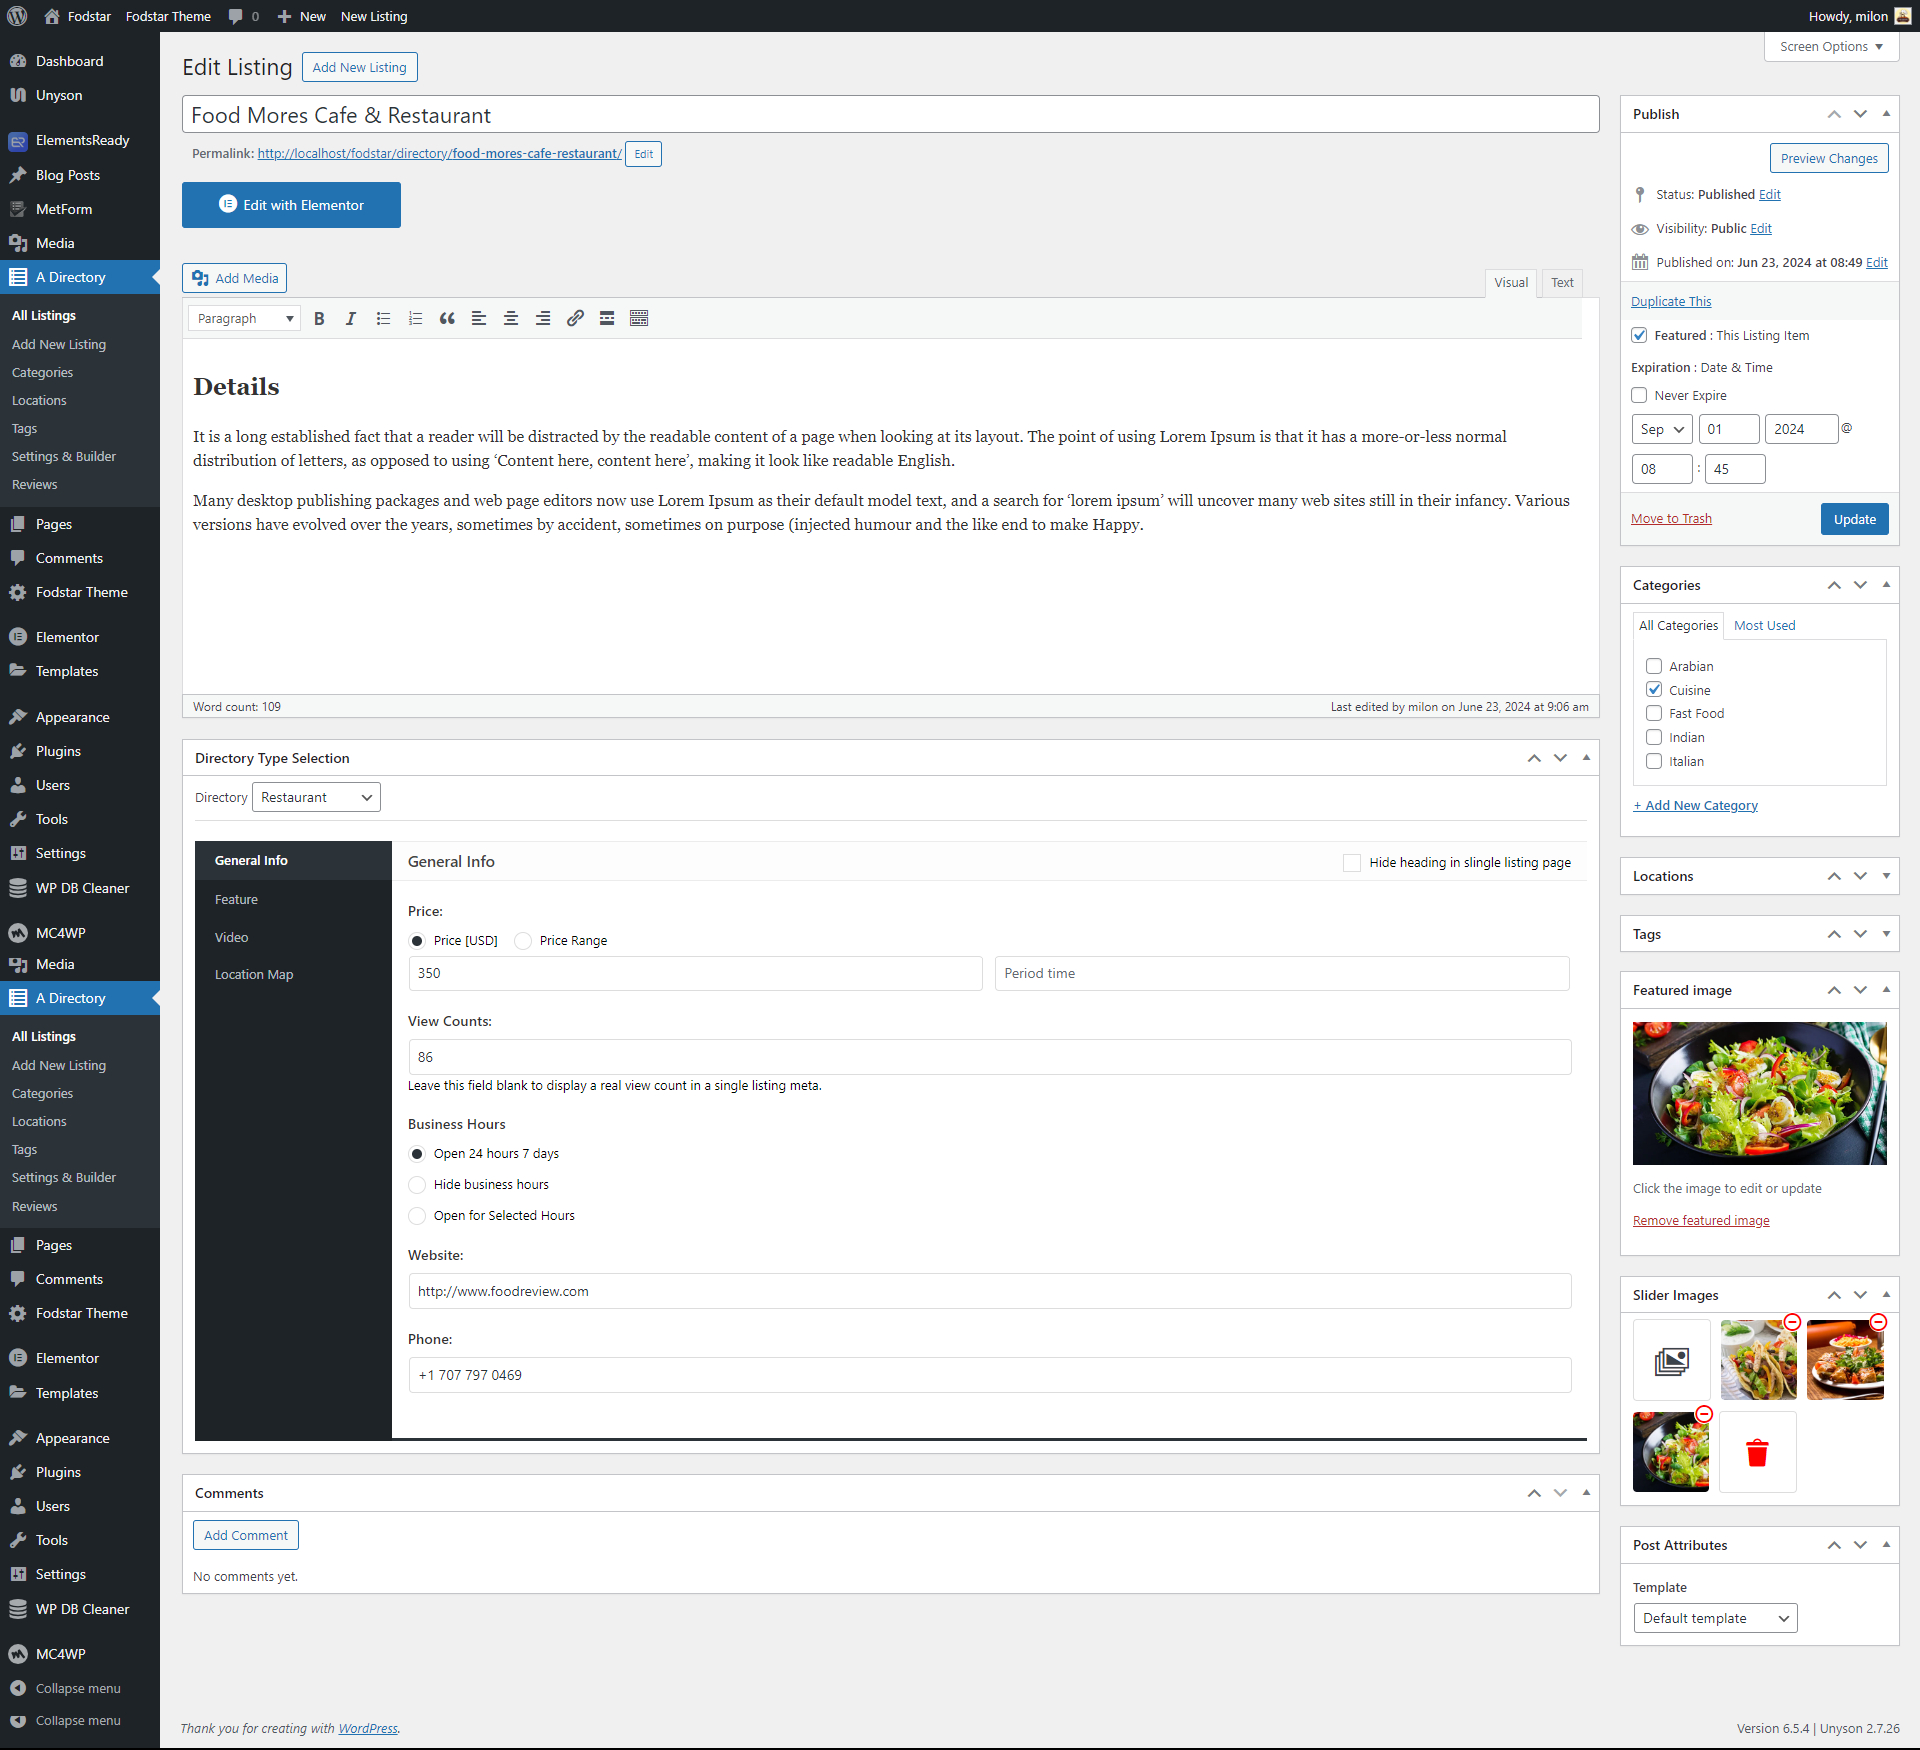Insert a bulleted list

(x=383, y=318)
